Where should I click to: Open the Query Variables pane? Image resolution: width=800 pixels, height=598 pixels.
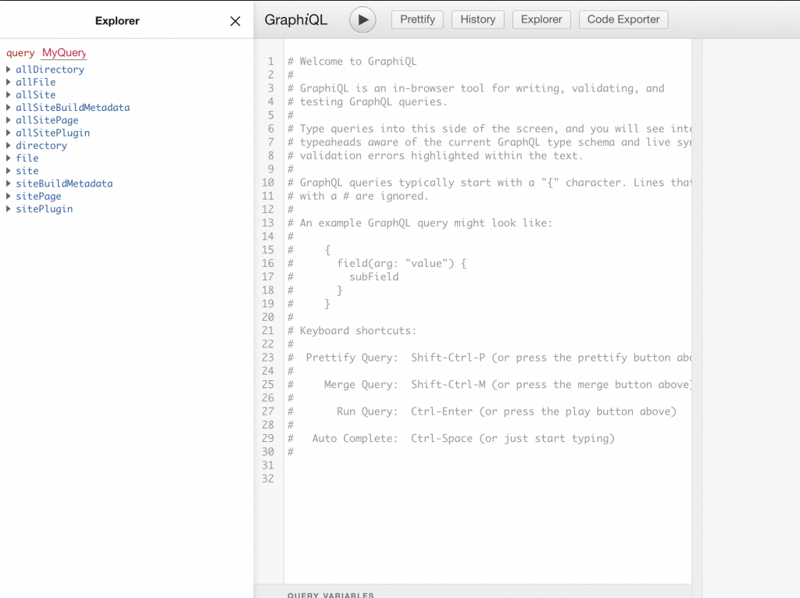coord(330,593)
